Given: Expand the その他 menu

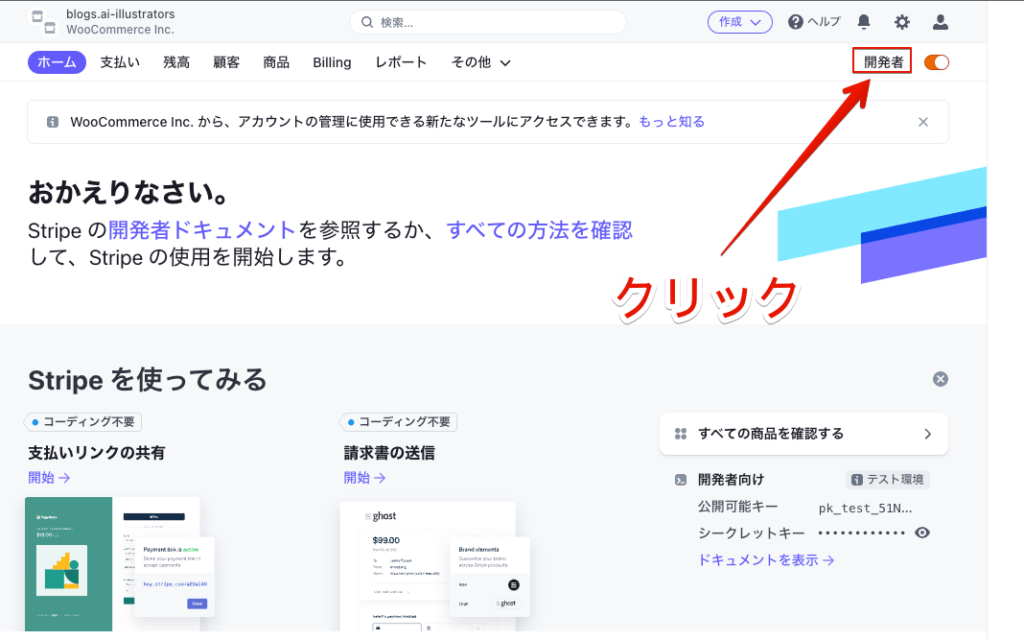Looking at the screenshot, I should pyautogui.click(x=481, y=62).
